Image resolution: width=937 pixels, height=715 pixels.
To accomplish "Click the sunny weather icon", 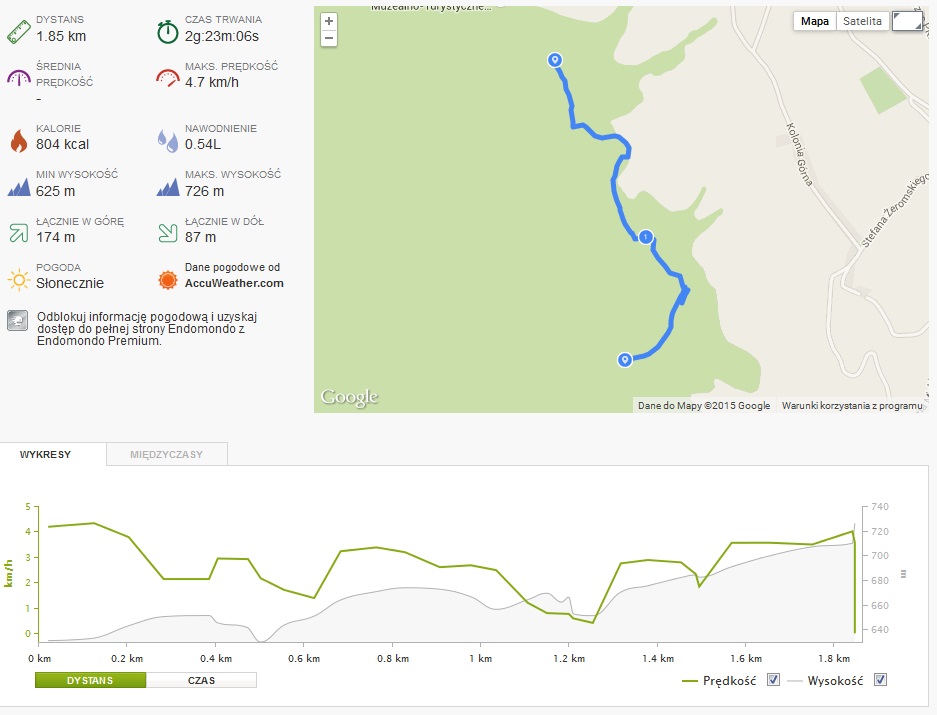I will tap(19, 277).
